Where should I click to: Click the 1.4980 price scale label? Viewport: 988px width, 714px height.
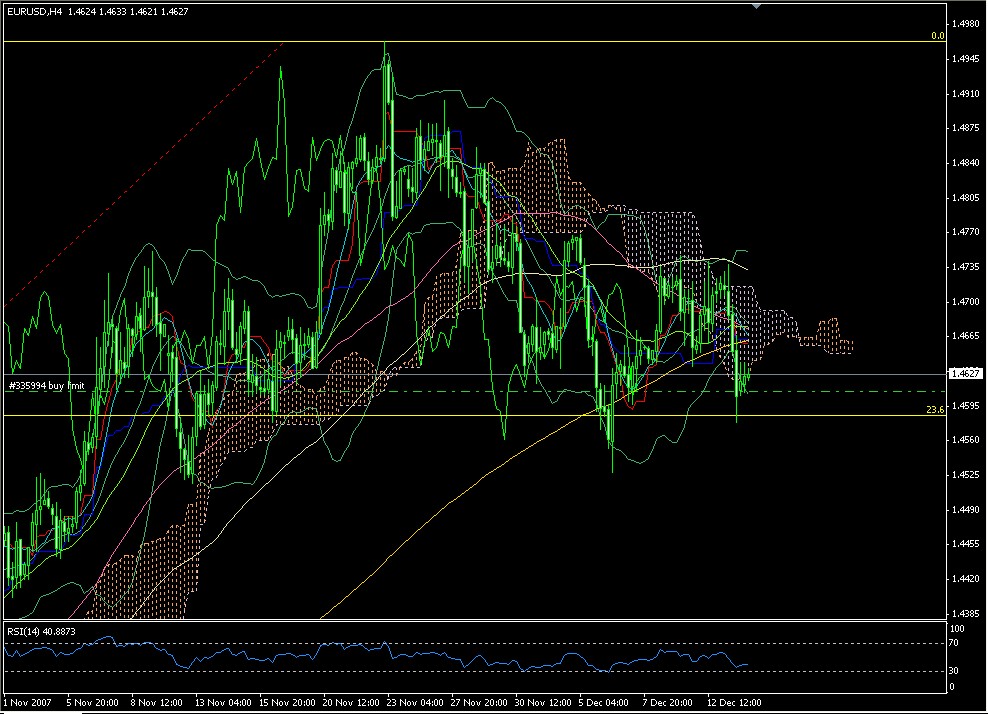tap(965, 24)
